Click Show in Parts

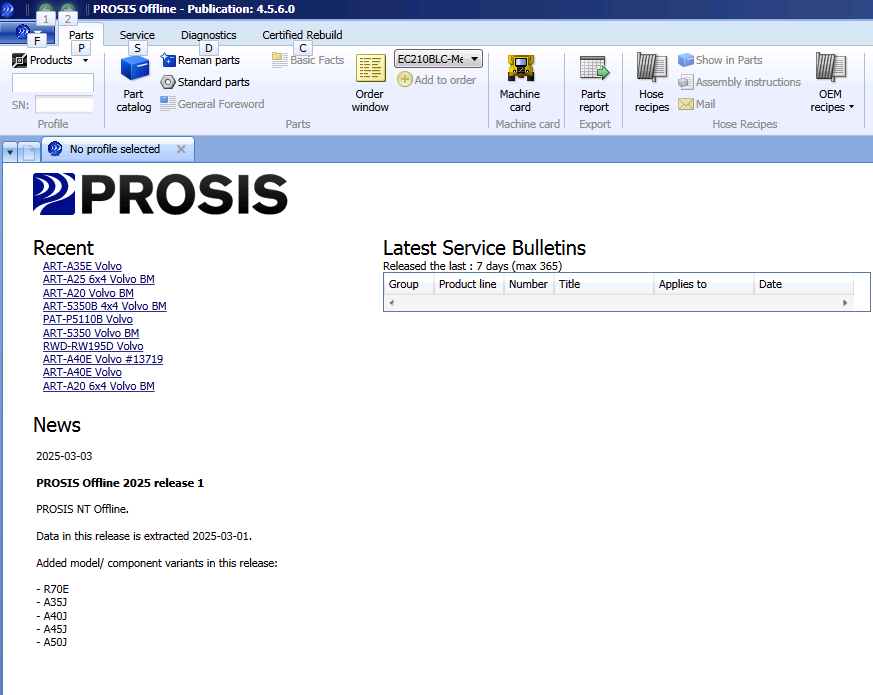(x=720, y=60)
